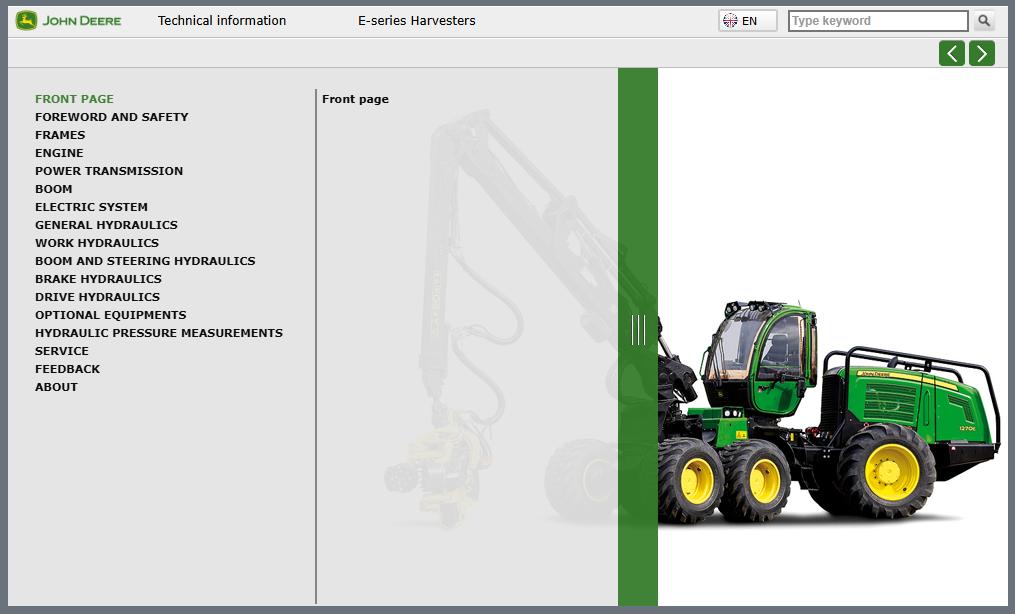Select the FRONT PAGE entry
Image resolution: width=1015 pixels, height=614 pixels.
(x=74, y=99)
